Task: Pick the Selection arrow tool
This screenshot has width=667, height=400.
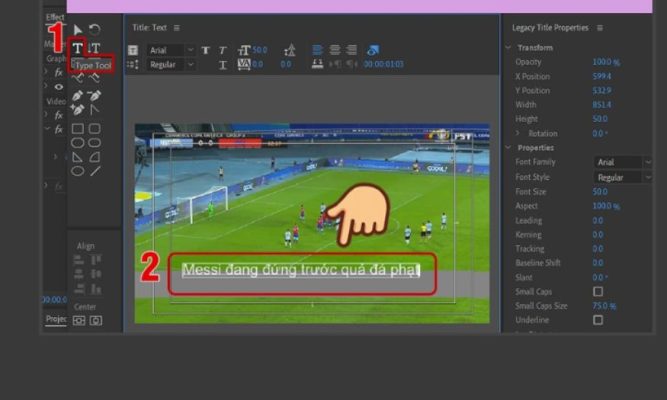Action: click(78, 30)
